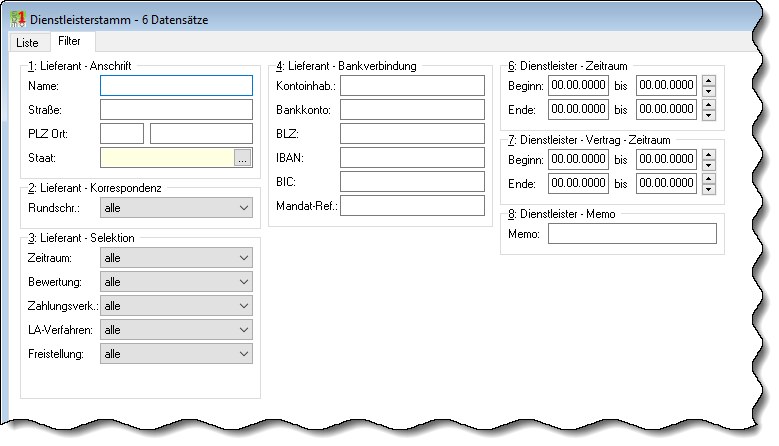Click Vertrag Zeitraum Ende from-date field
This screenshot has height=446, width=779.
point(578,183)
